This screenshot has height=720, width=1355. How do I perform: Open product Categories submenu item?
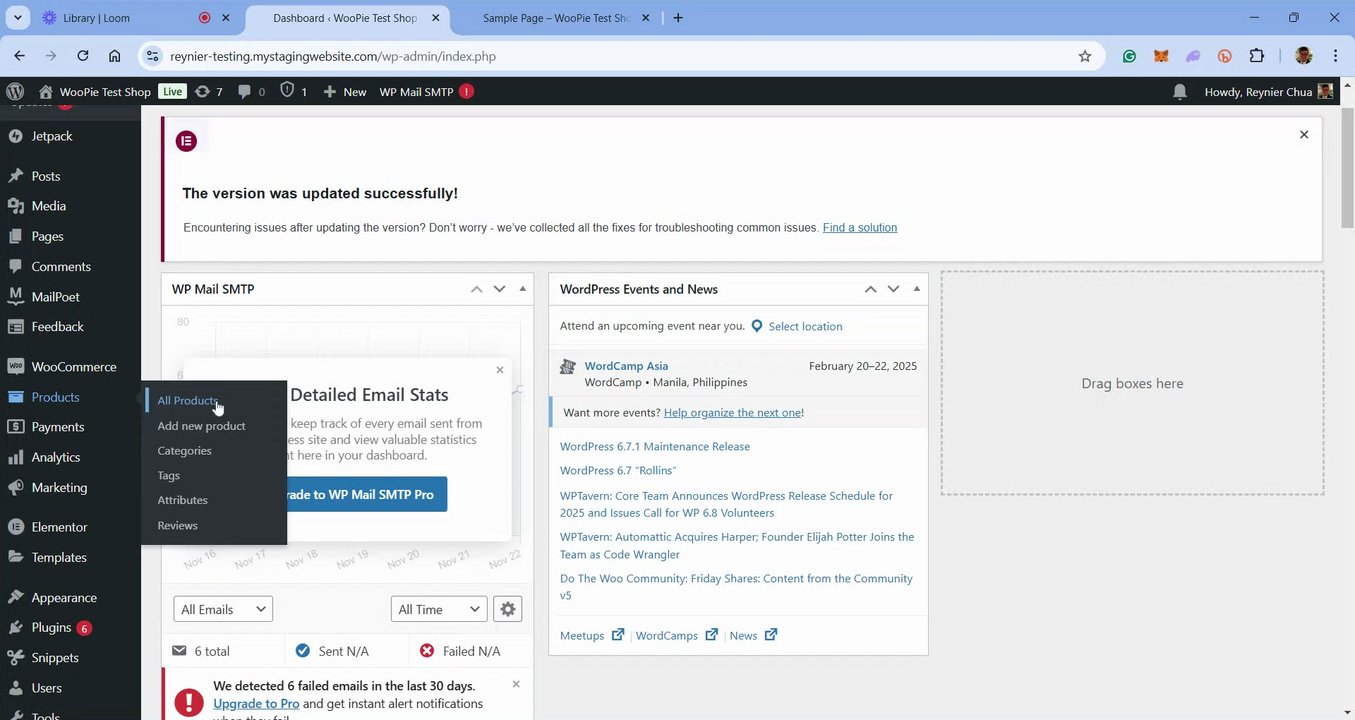click(184, 451)
